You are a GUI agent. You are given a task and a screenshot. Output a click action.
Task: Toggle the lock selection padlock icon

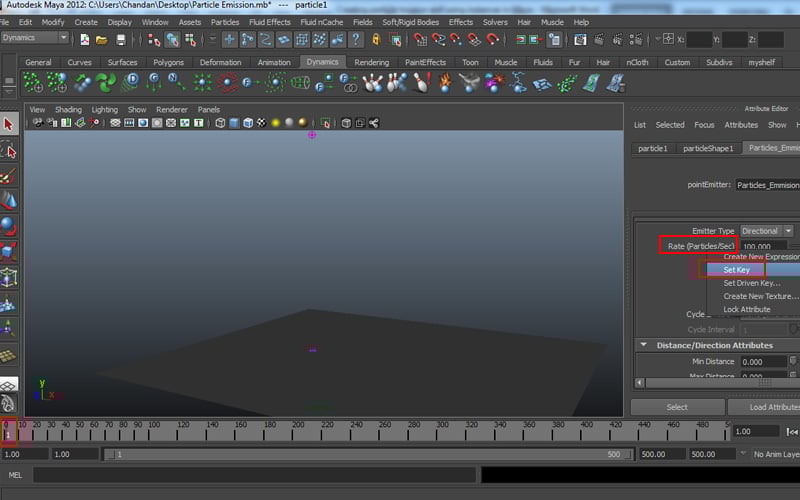click(x=376, y=40)
